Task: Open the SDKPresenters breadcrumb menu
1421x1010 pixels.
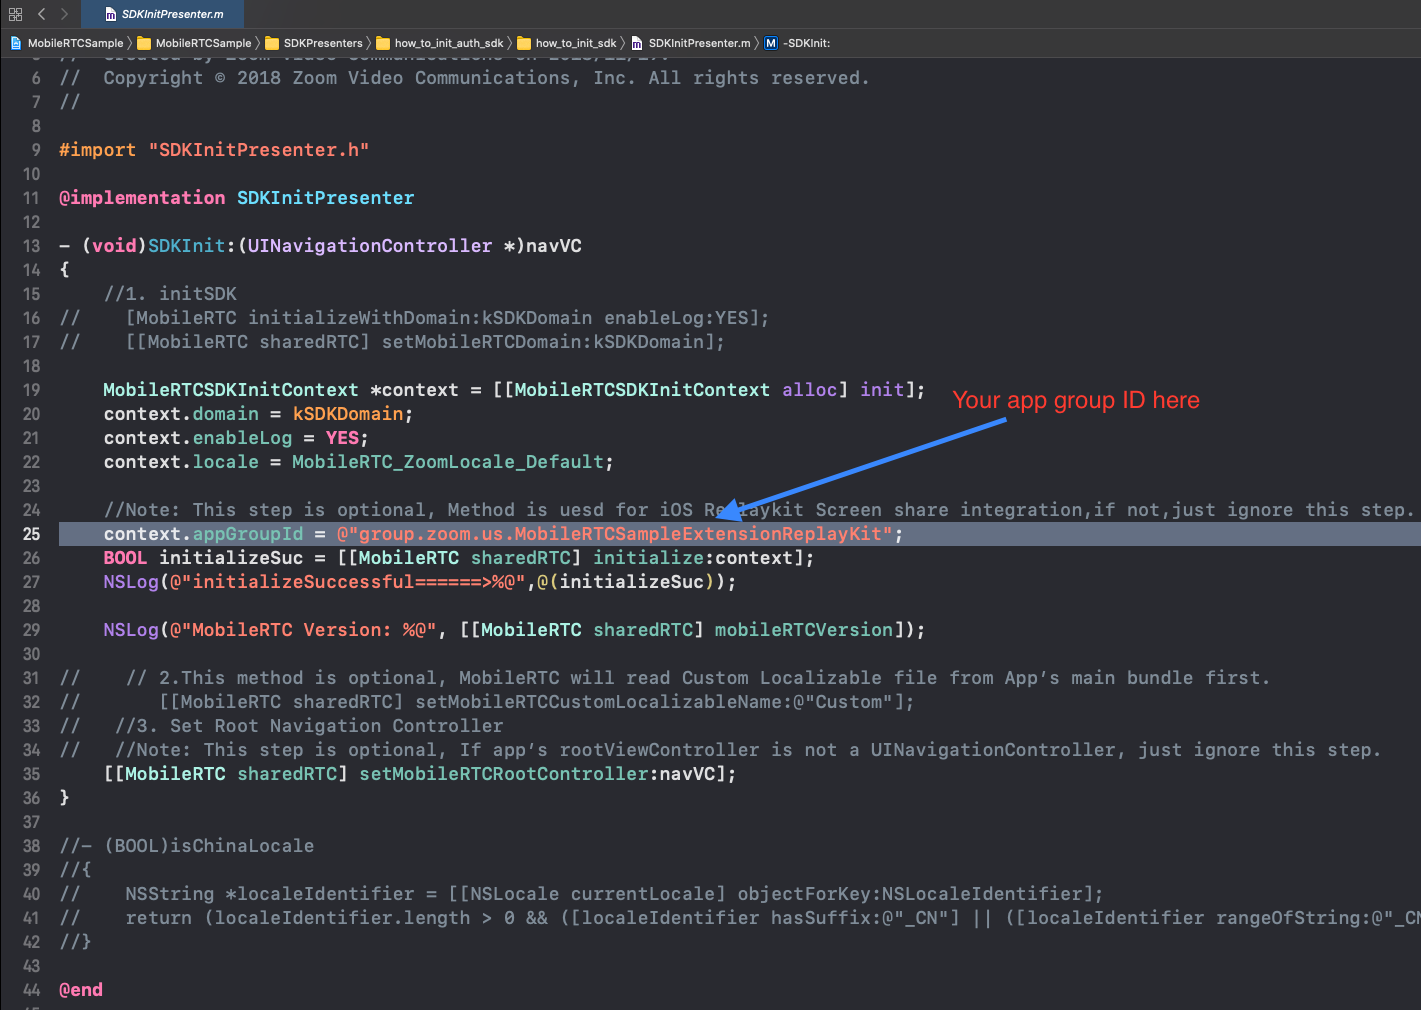Action: coord(323,43)
